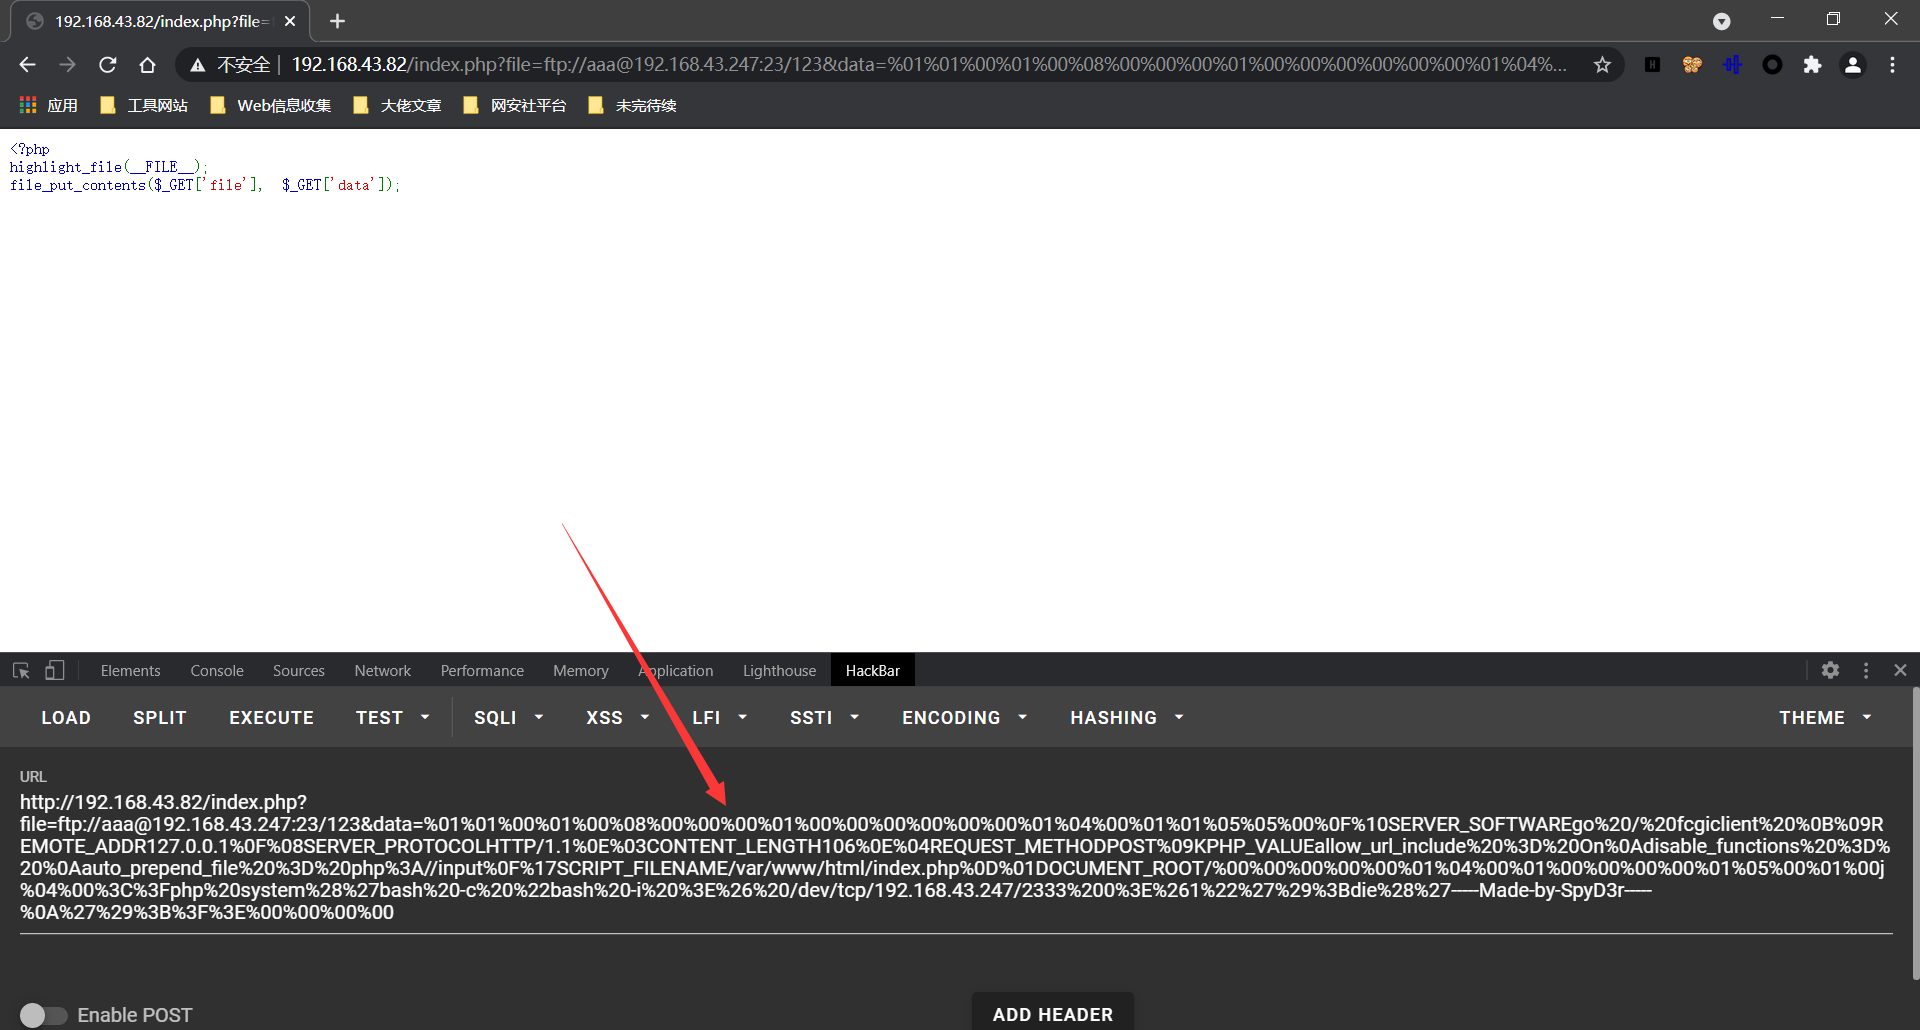
Task: Open Chrome's three-dot menu
Action: point(1892,65)
